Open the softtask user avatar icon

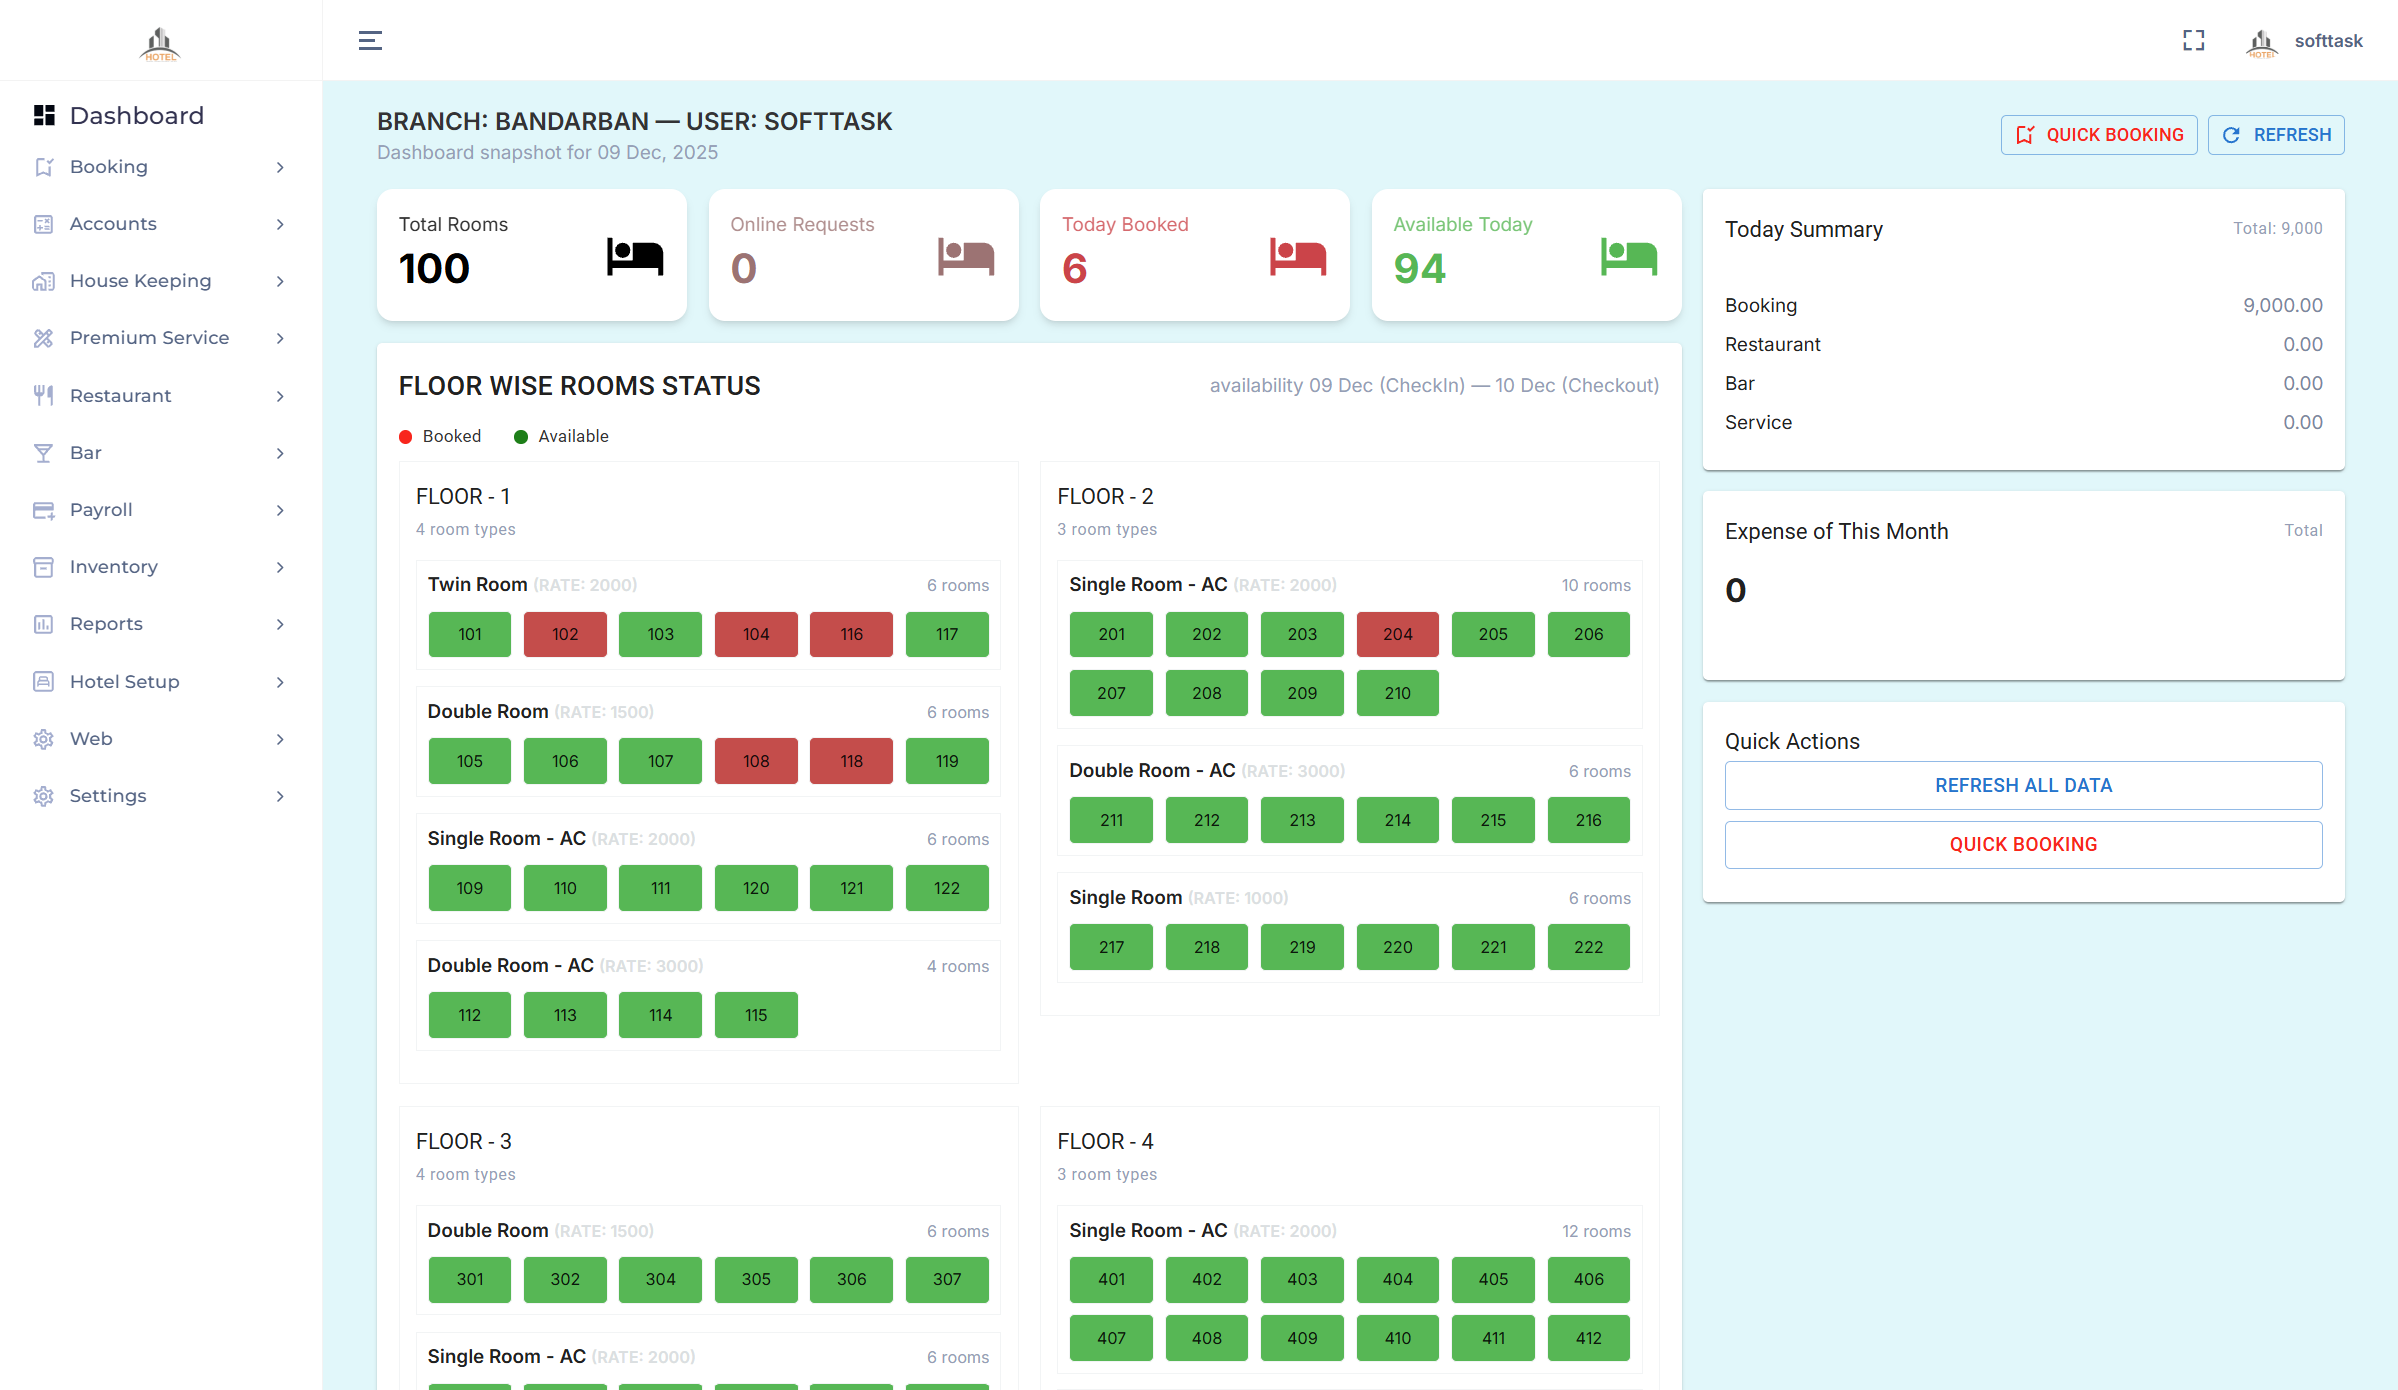(2261, 41)
